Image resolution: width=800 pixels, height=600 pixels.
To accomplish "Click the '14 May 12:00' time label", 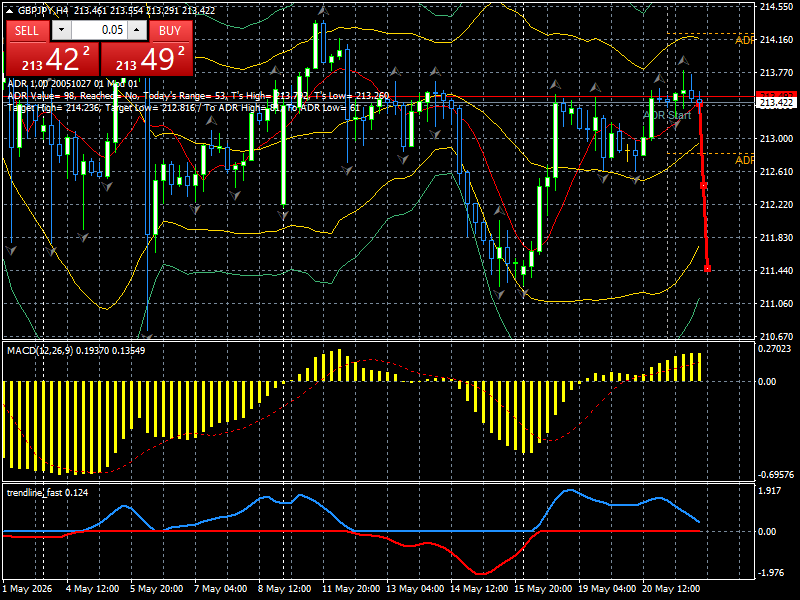I will (x=479, y=589).
